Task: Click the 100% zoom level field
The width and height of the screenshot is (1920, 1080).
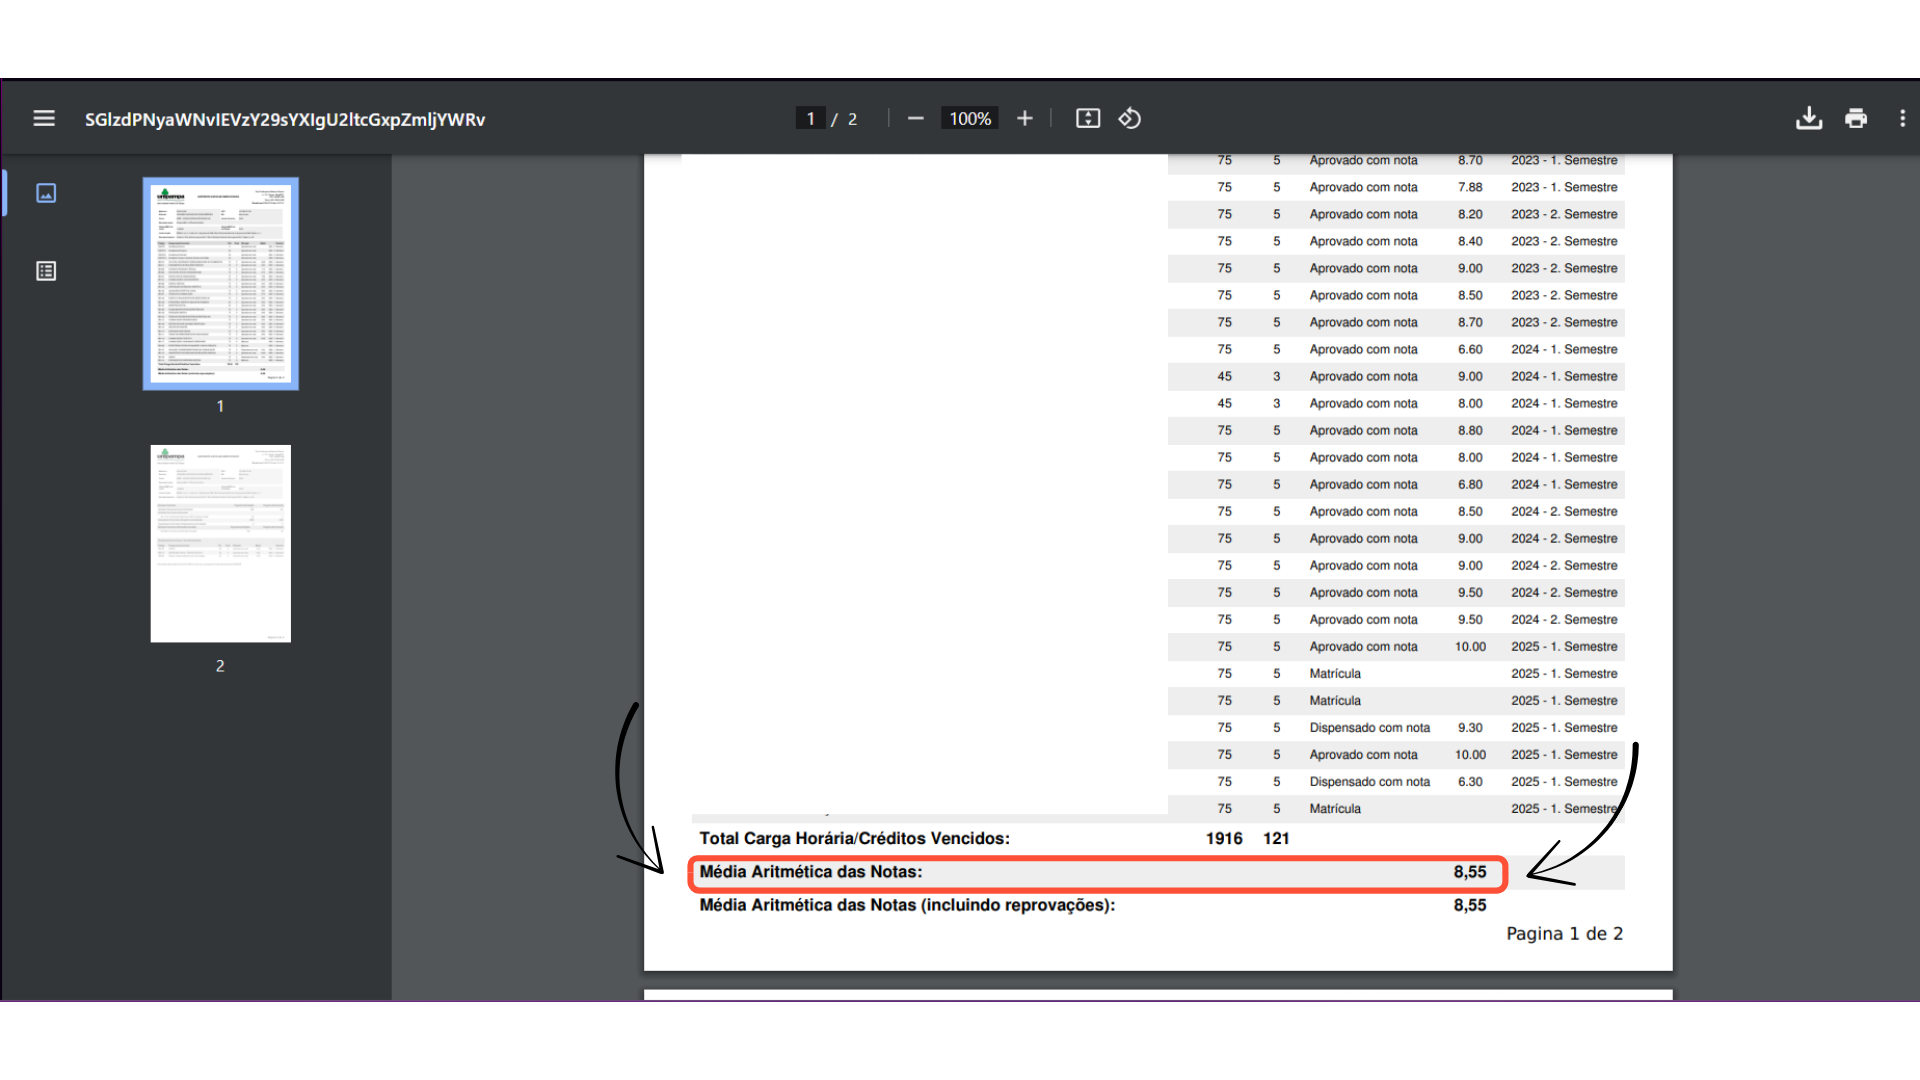Action: click(x=969, y=118)
